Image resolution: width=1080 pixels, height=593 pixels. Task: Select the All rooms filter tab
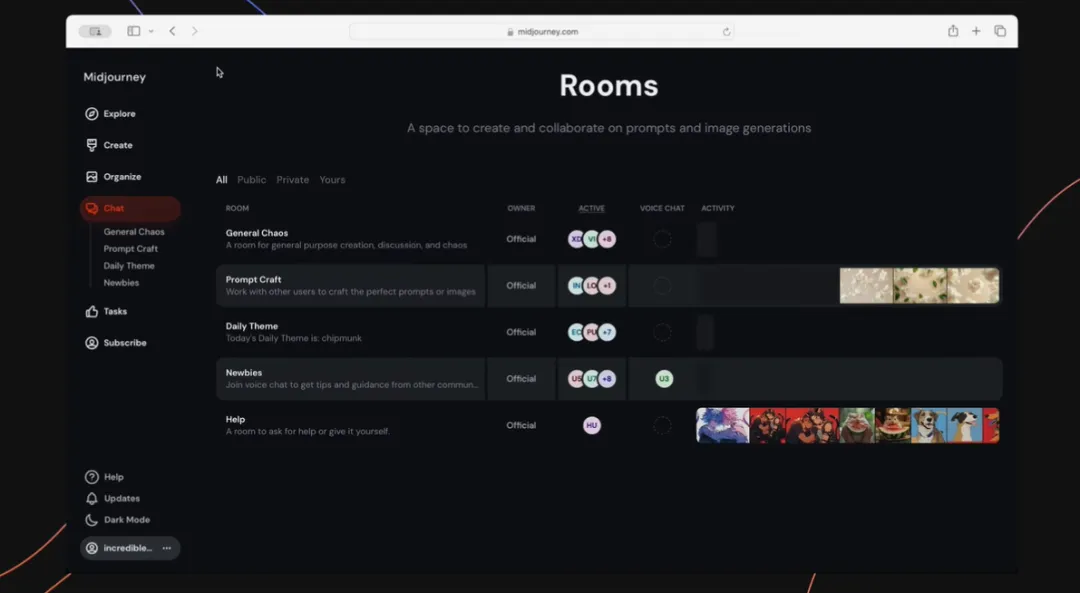[x=221, y=180]
